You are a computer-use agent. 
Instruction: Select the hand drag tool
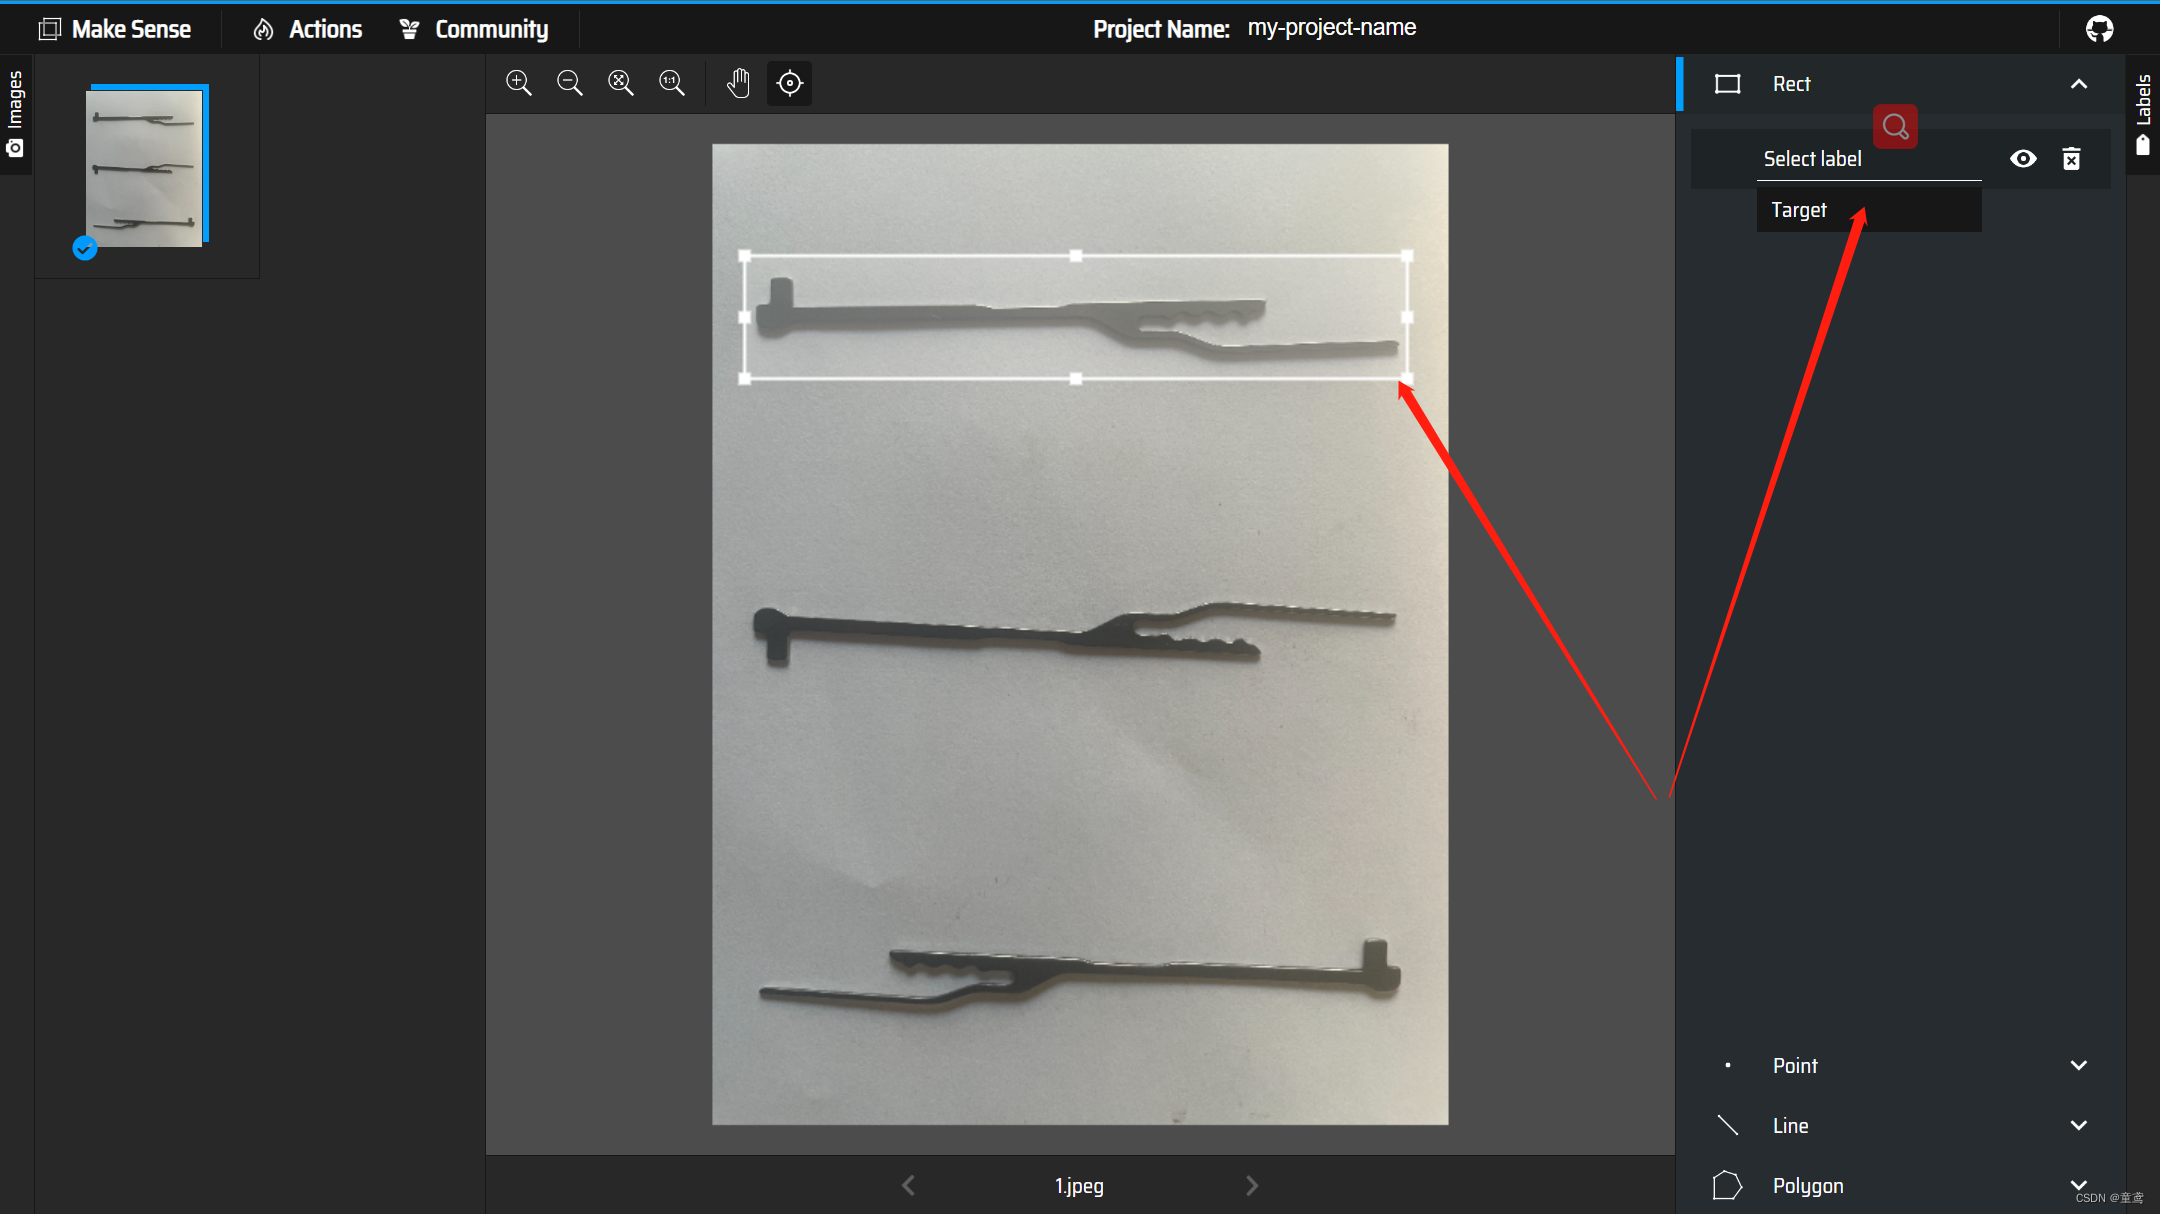click(738, 83)
